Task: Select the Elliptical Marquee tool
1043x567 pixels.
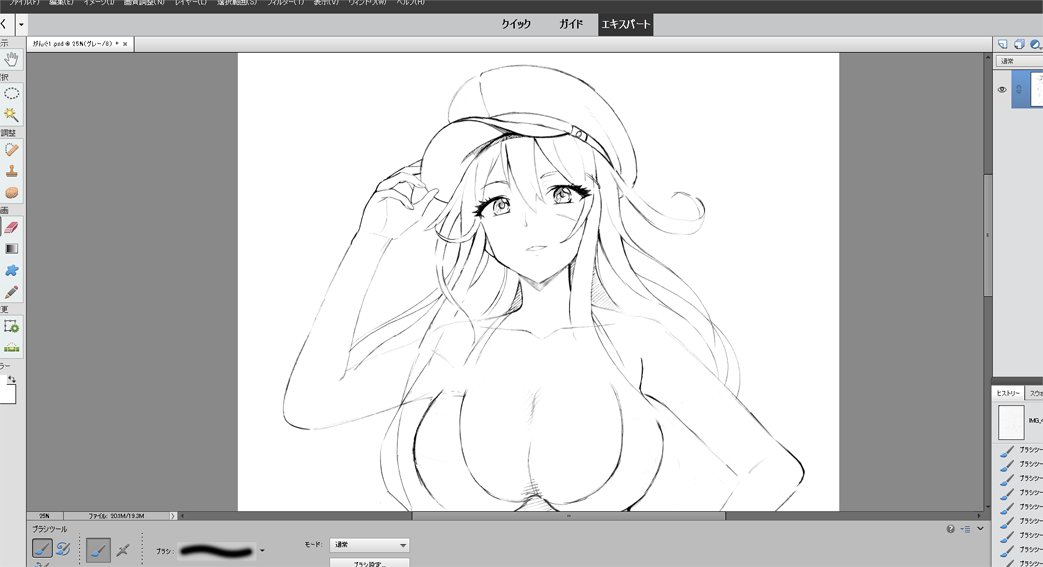Action: coord(12,93)
